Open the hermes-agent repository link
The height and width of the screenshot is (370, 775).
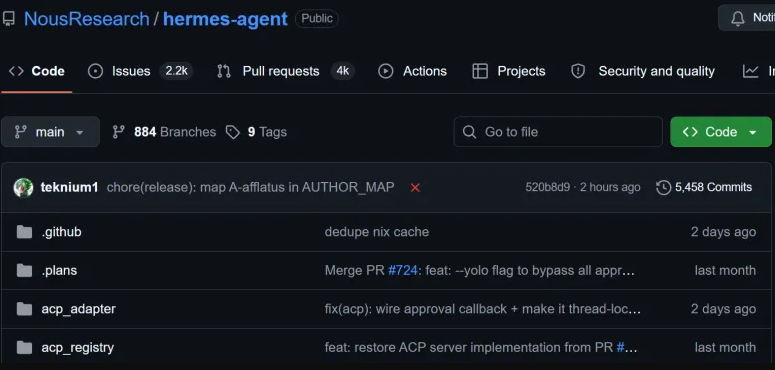tap(225, 19)
